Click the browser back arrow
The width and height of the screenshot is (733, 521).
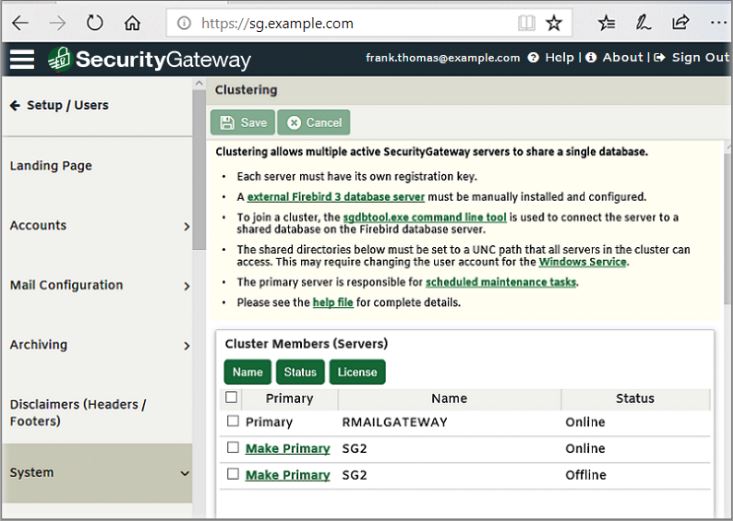(x=20, y=23)
